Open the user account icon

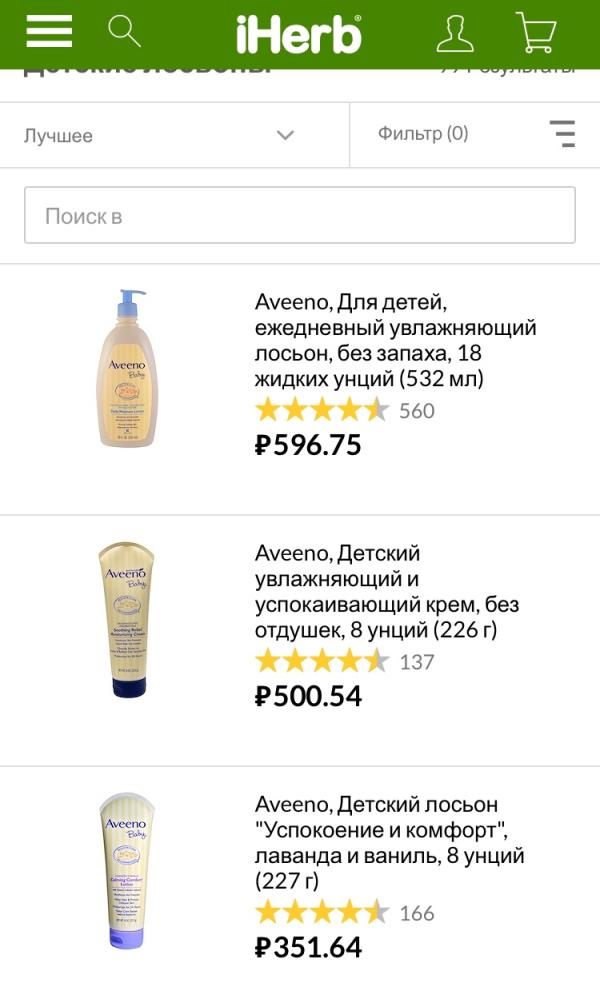coord(455,33)
